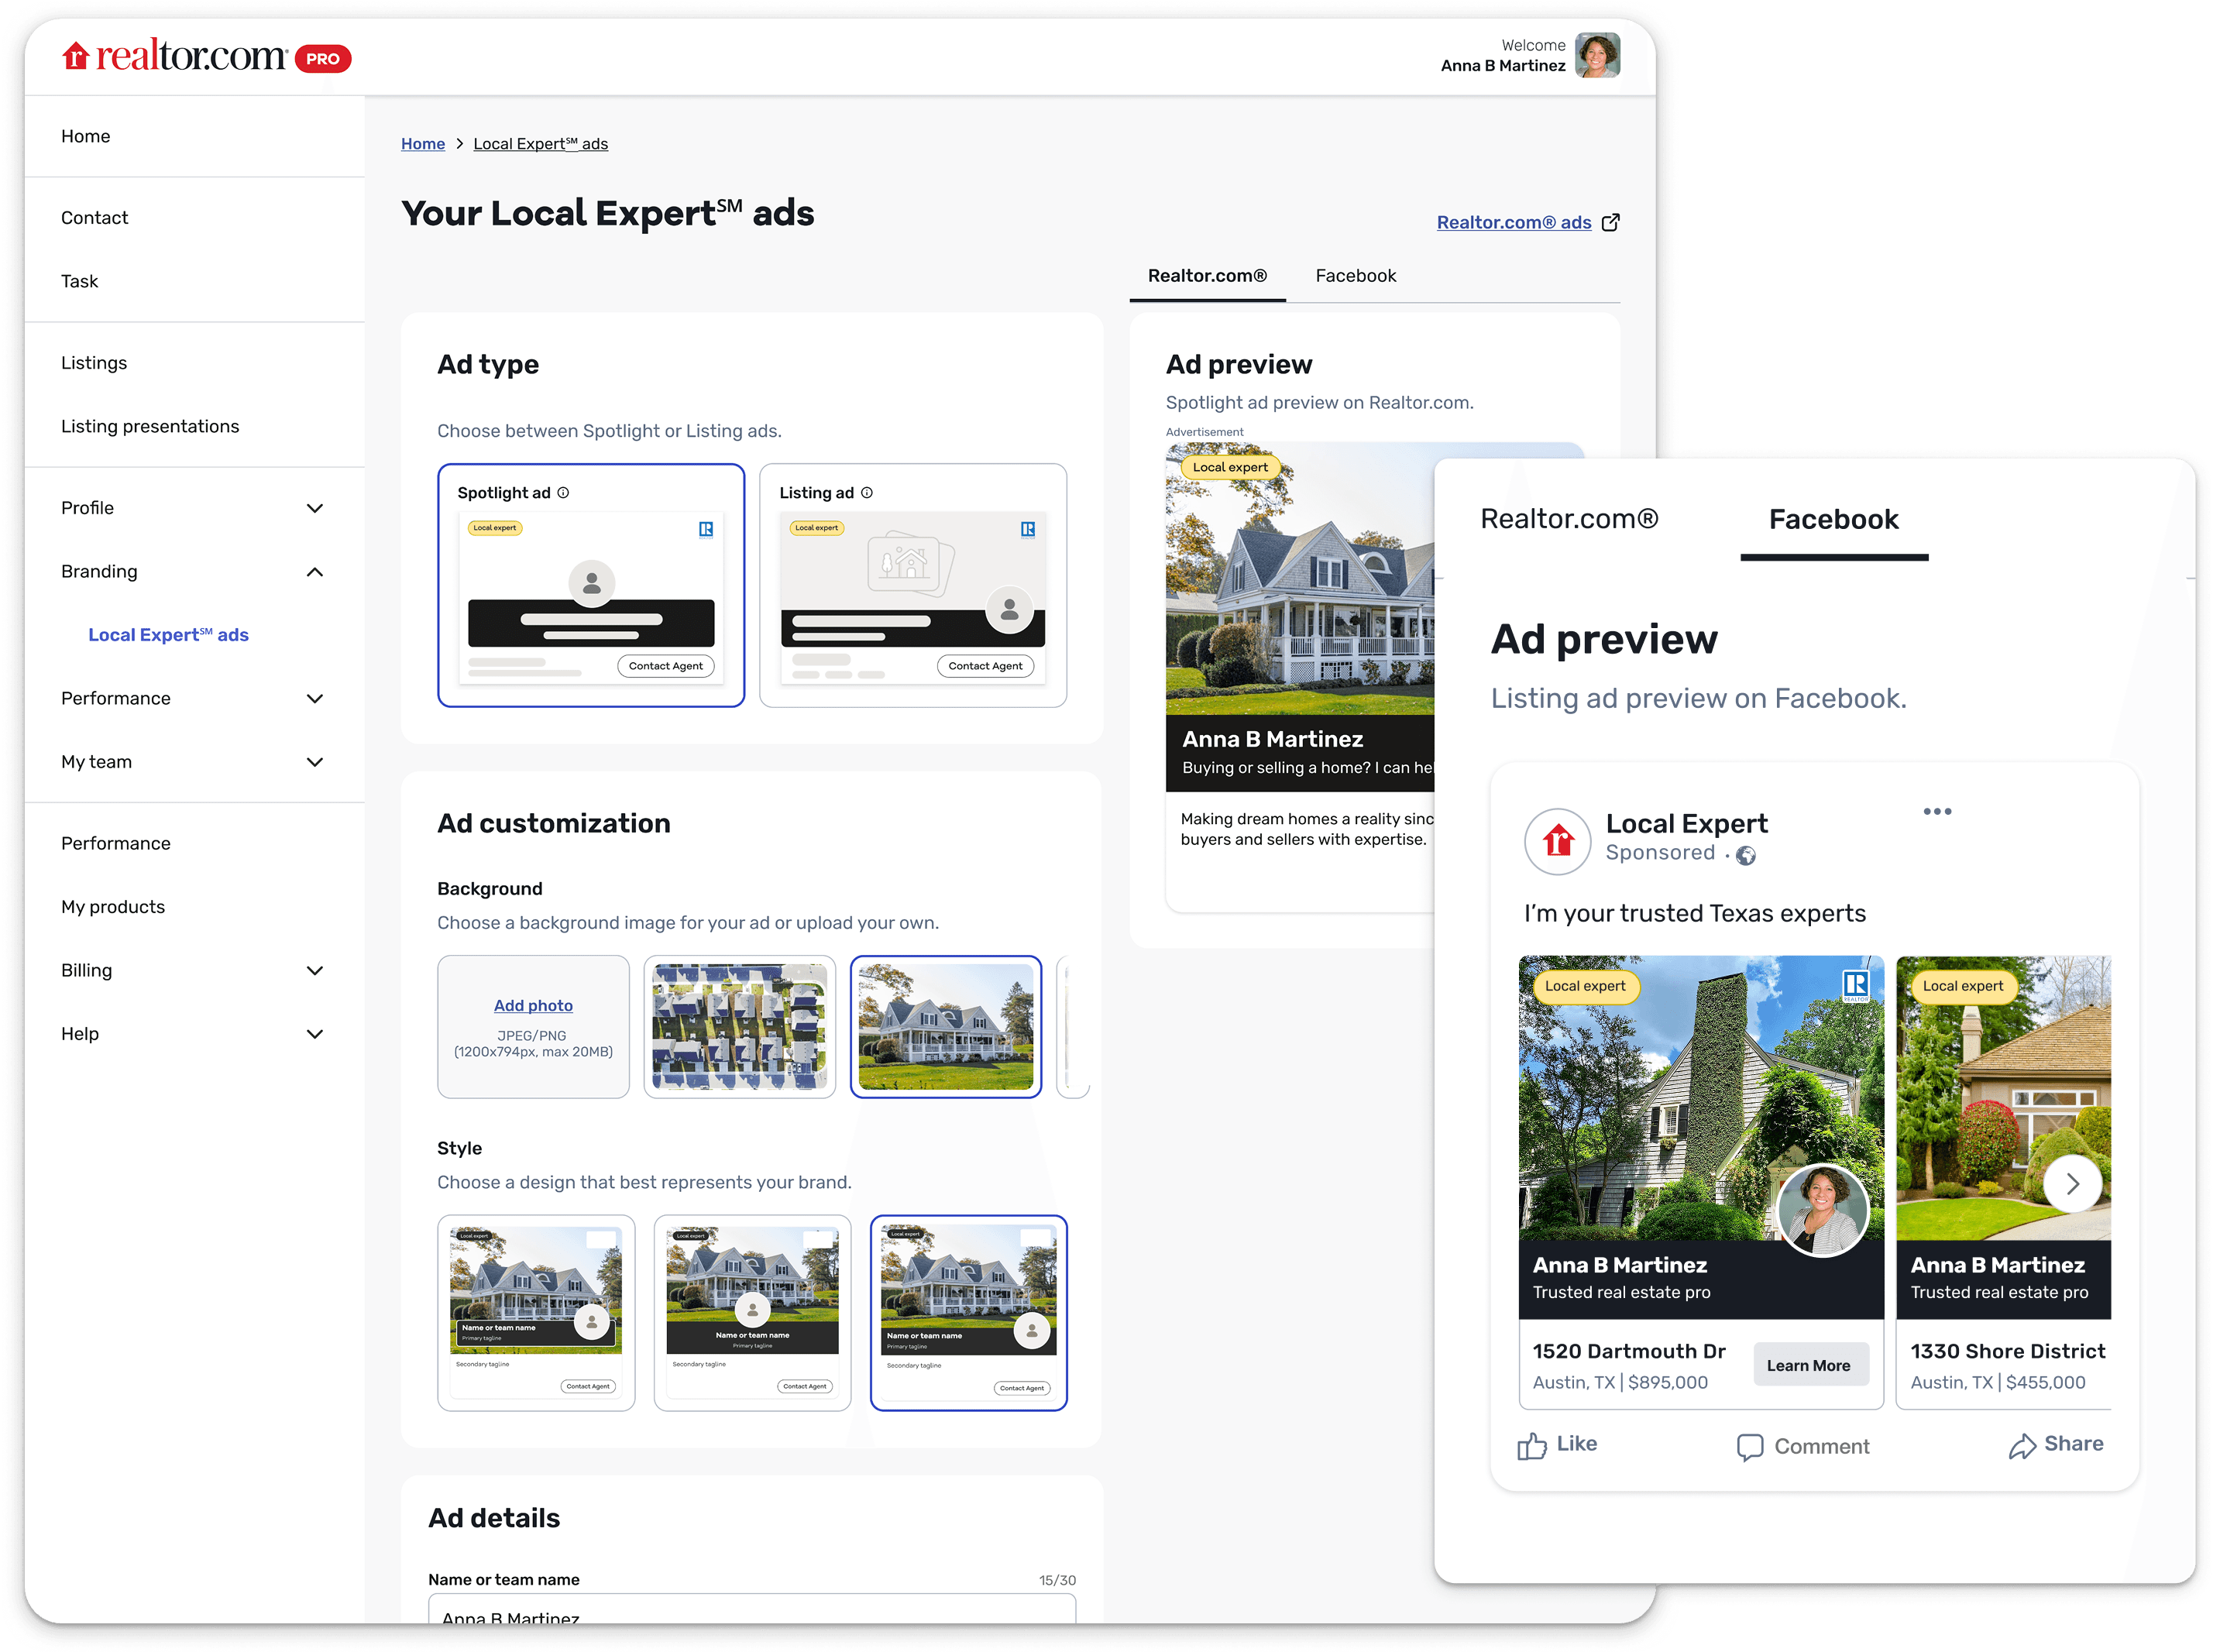Click the Like thumbs-up icon
Screen dimensions: 2220x1652
coord(1531,1445)
